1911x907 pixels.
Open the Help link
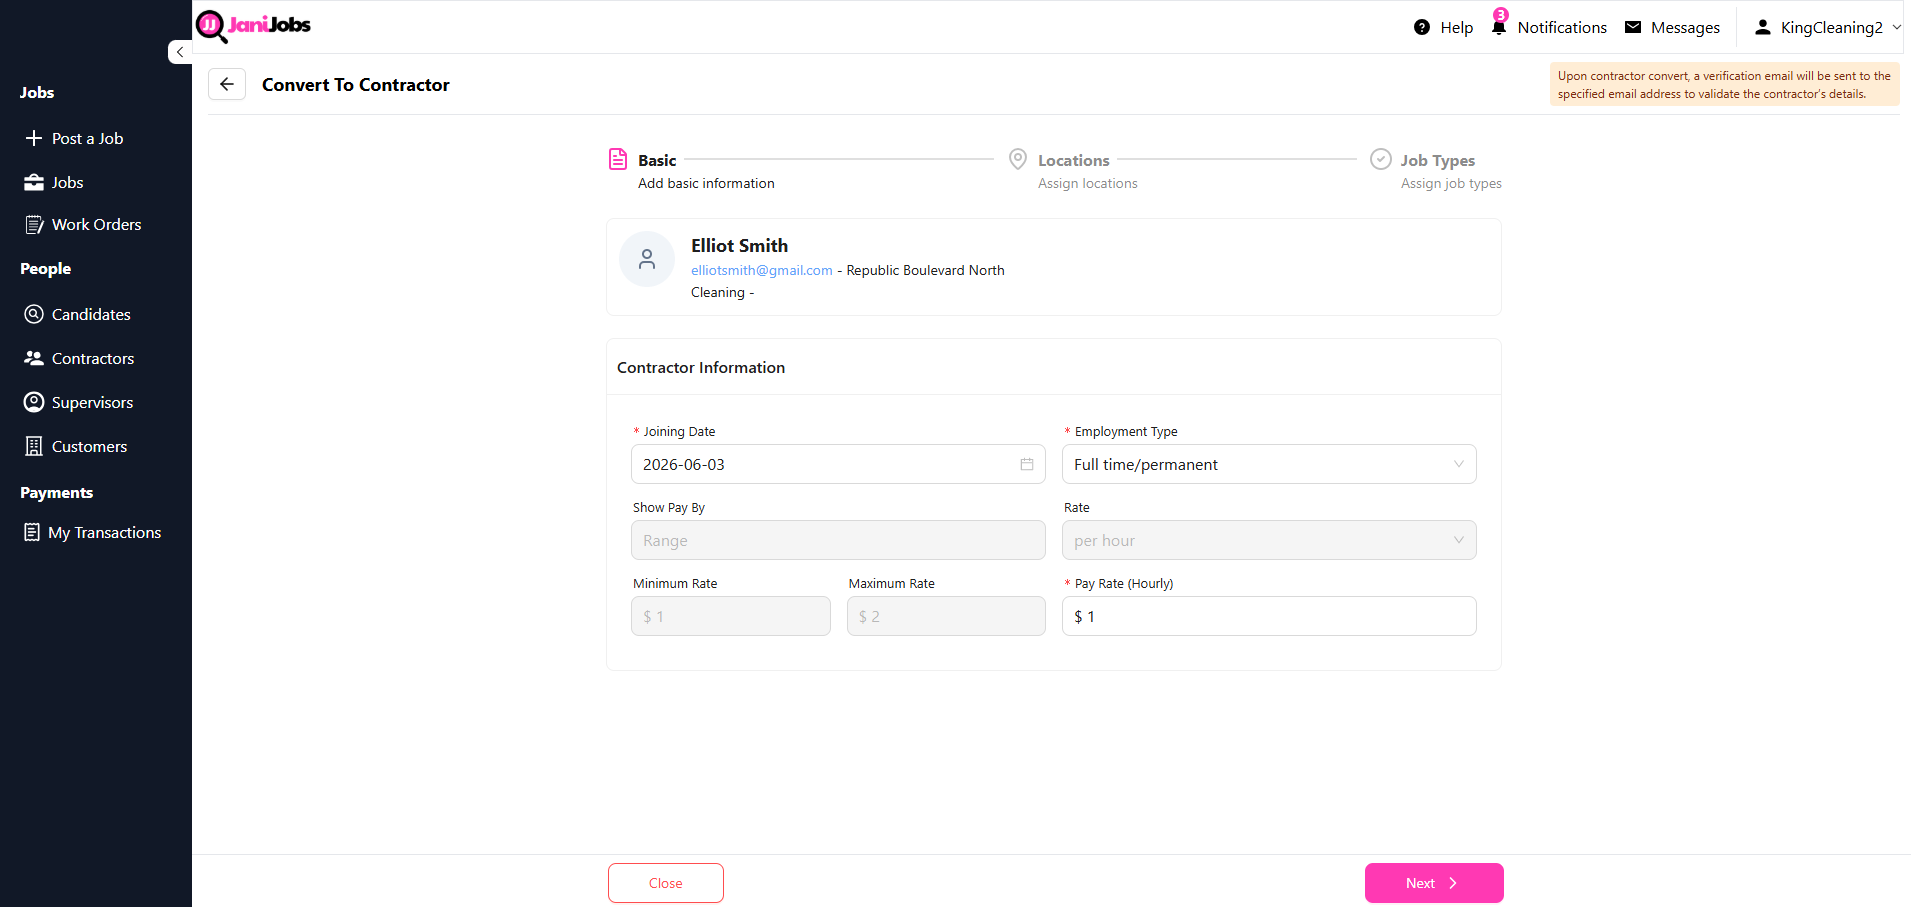pos(1456,27)
